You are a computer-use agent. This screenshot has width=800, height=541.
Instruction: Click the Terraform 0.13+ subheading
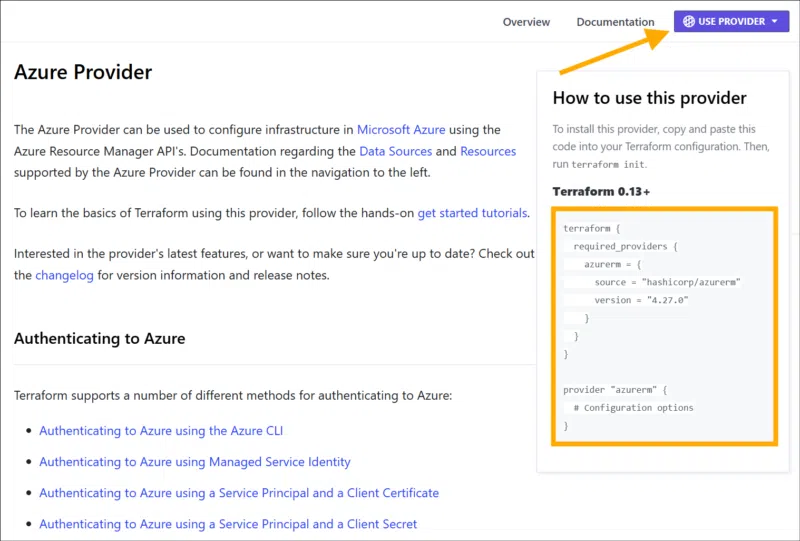click(601, 191)
